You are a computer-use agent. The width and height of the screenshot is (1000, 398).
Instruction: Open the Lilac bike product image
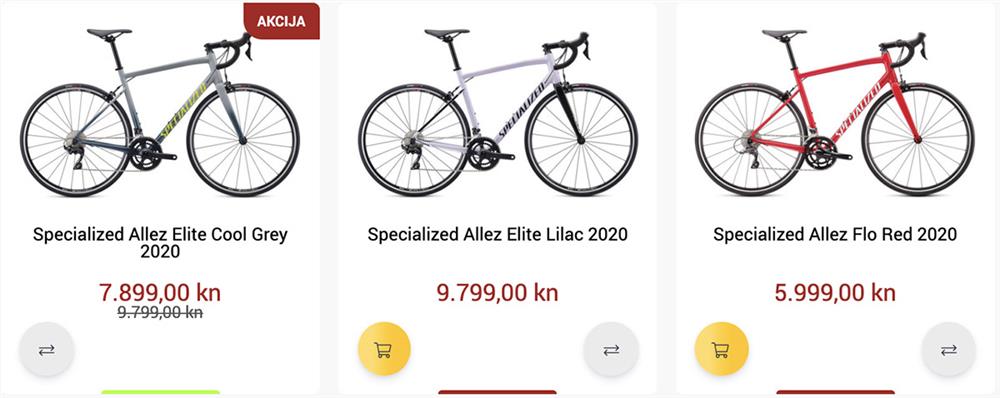[x=497, y=112]
